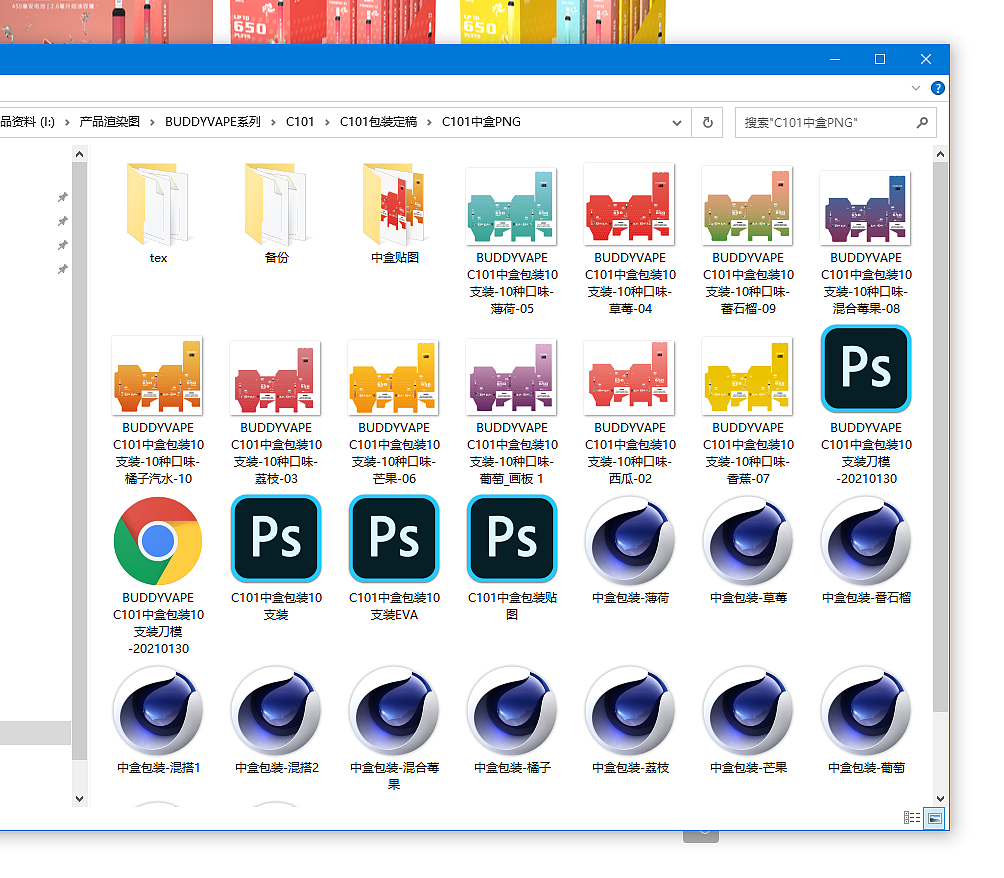Click the Cinema 4D file 中盒包装-葡萄
The height and width of the screenshot is (878, 1004).
coord(866,711)
